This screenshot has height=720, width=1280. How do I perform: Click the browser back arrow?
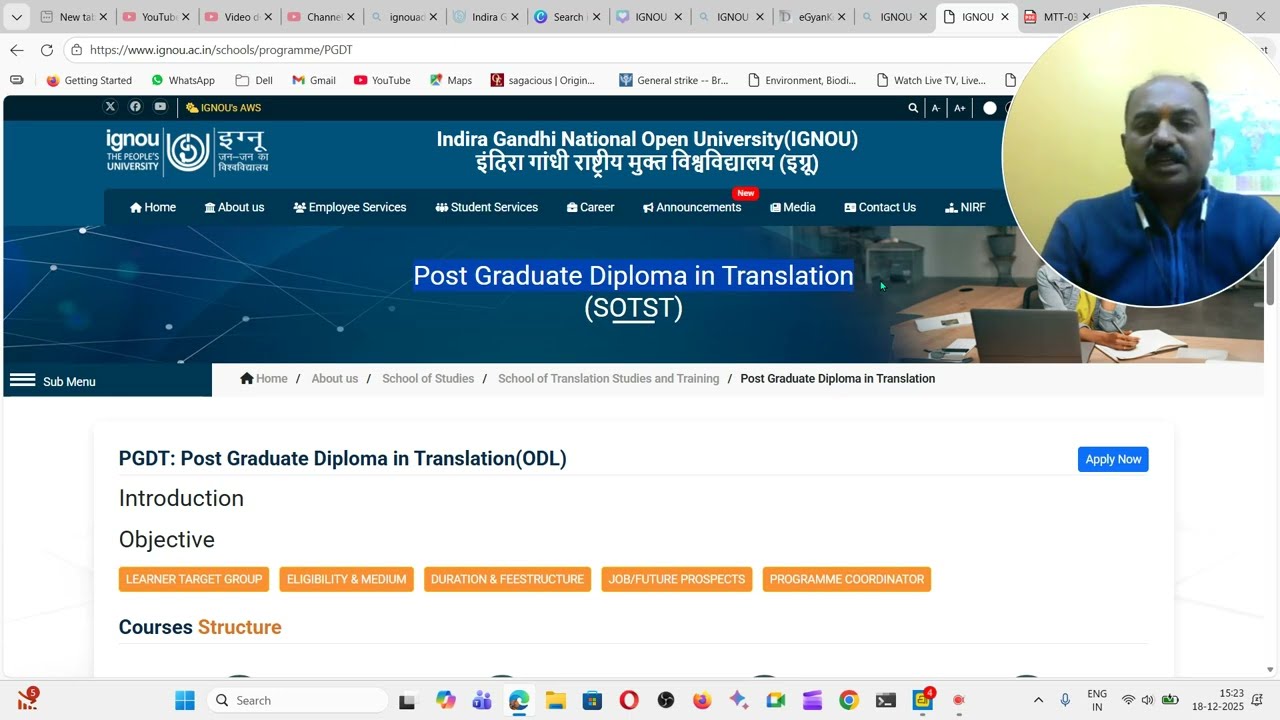(17, 50)
